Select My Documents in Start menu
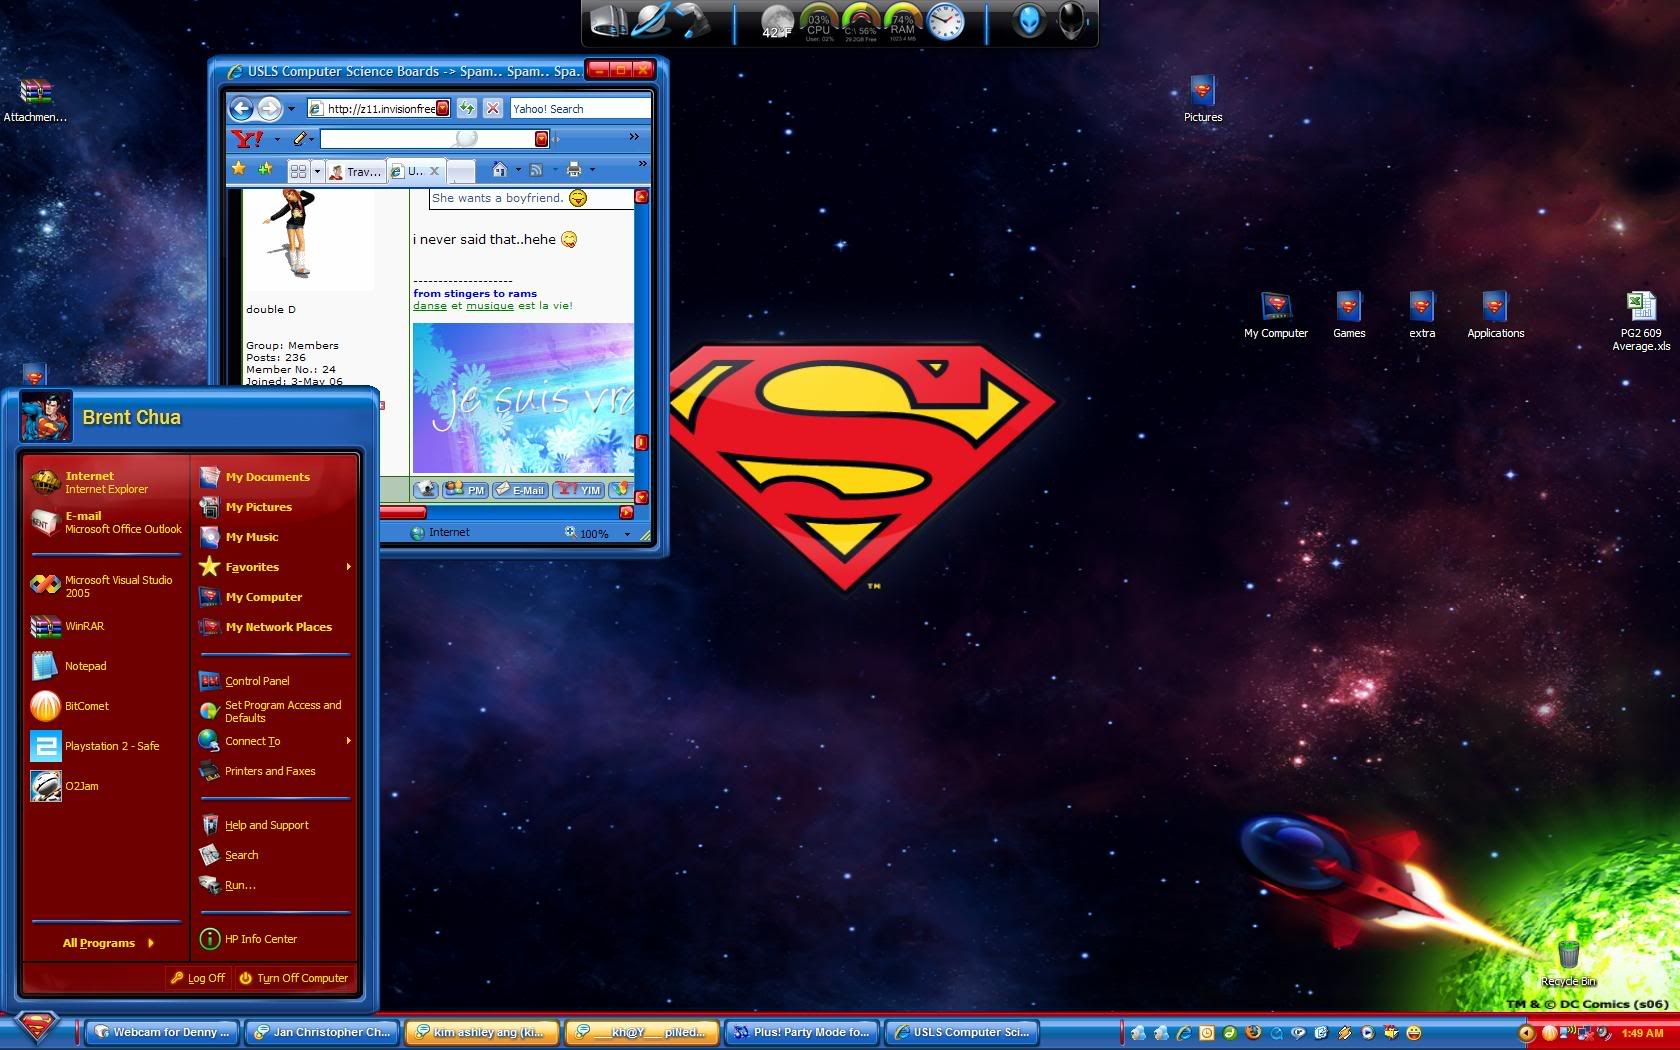 [x=267, y=477]
